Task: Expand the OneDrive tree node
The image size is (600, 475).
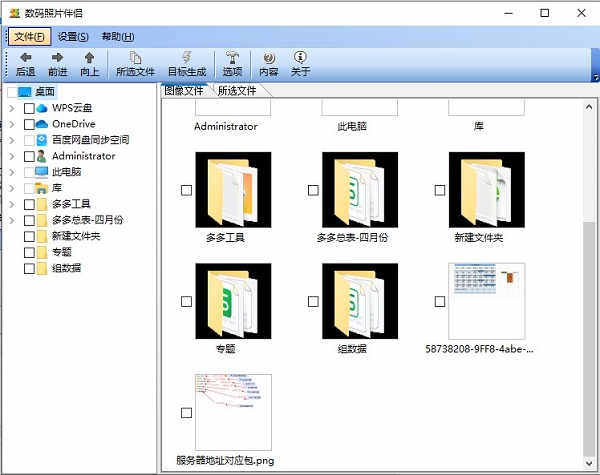Action: point(12,124)
